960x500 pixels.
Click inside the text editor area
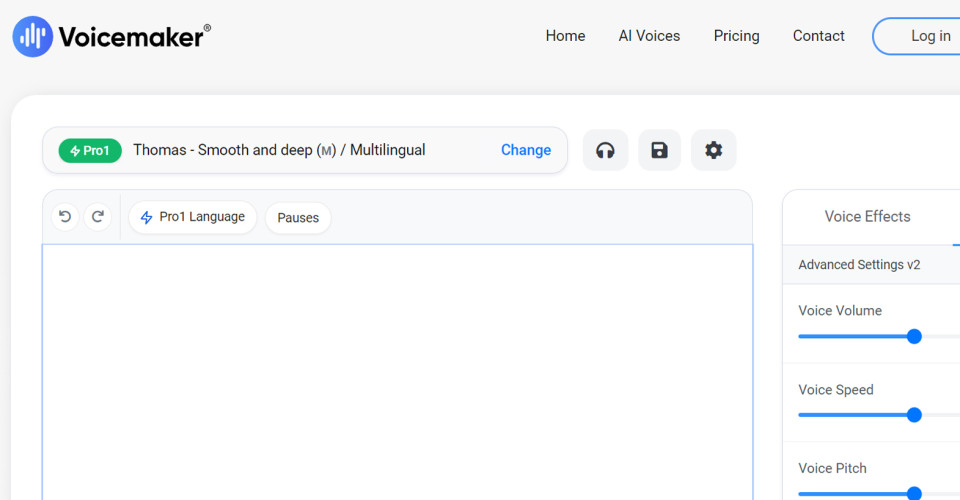point(397,370)
